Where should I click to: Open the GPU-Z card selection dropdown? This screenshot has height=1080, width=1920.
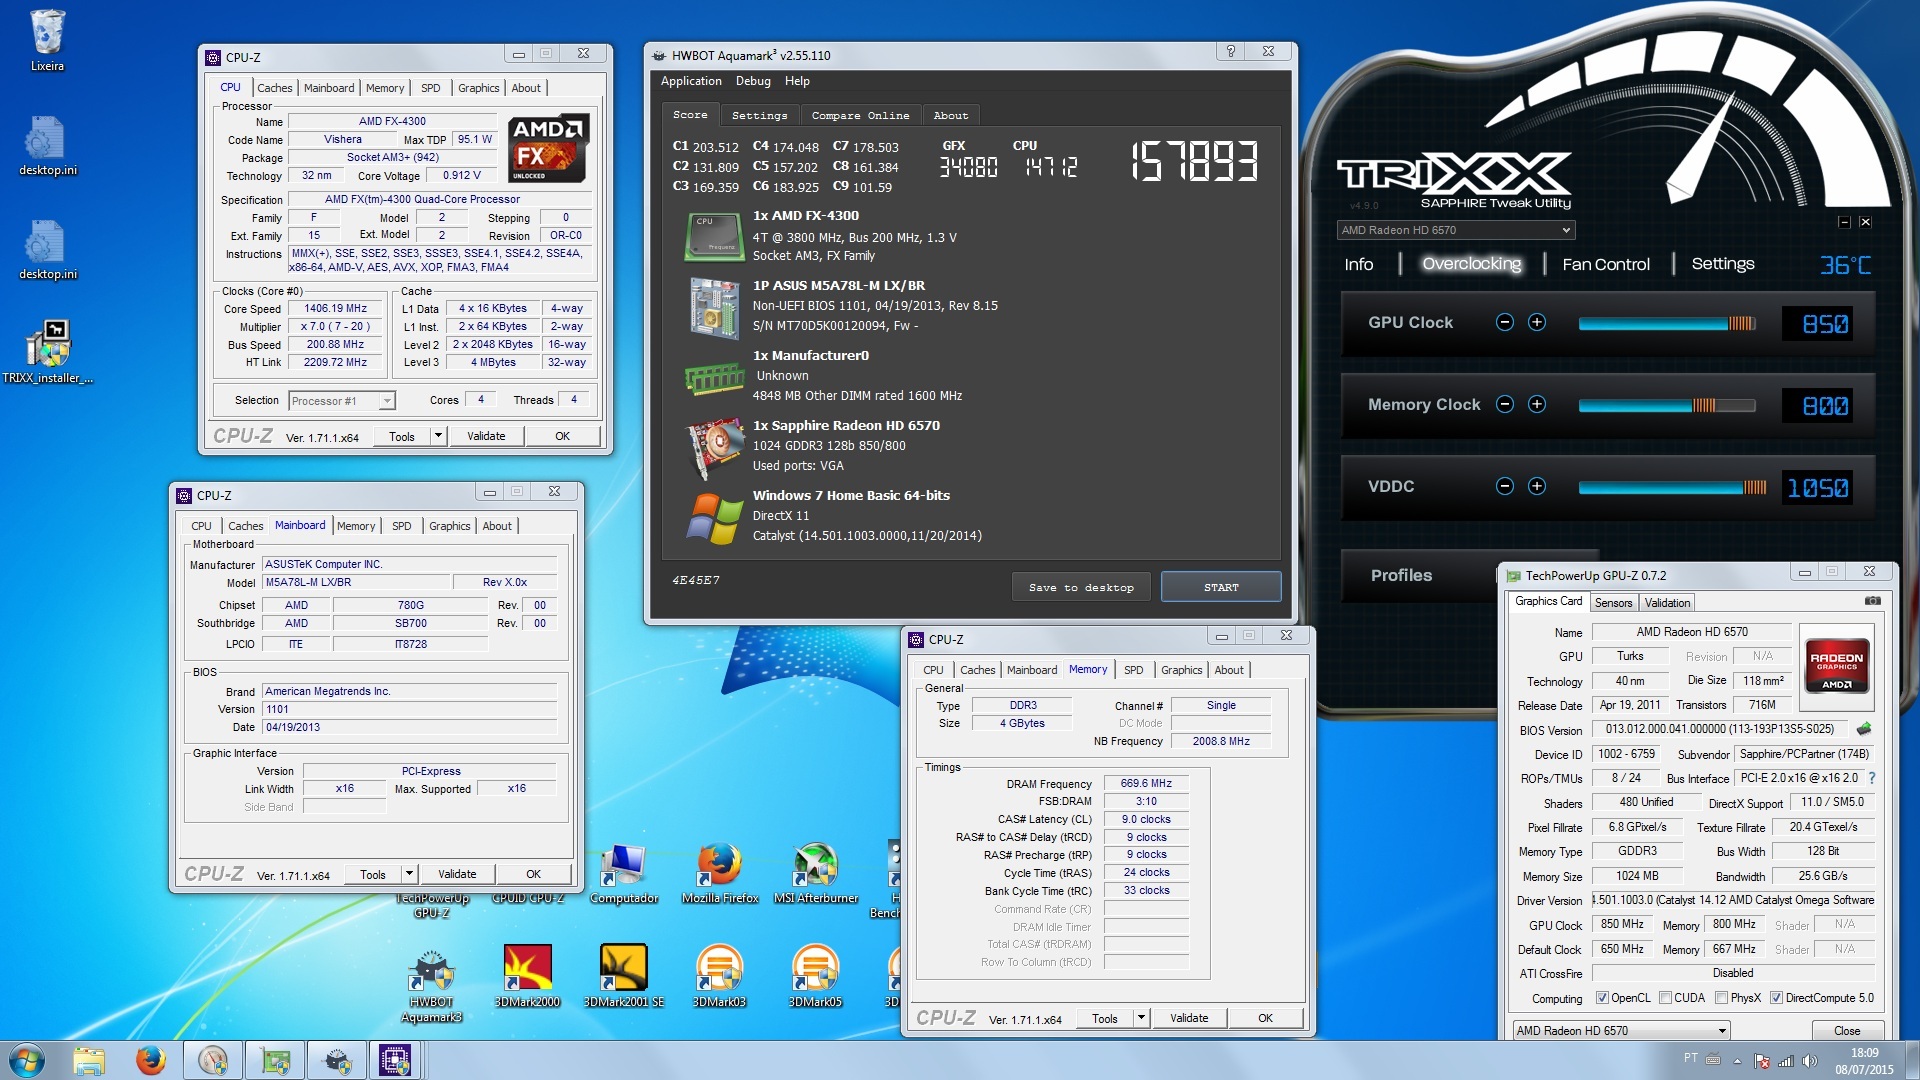pyautogui.click(x=1620, y=1030)
